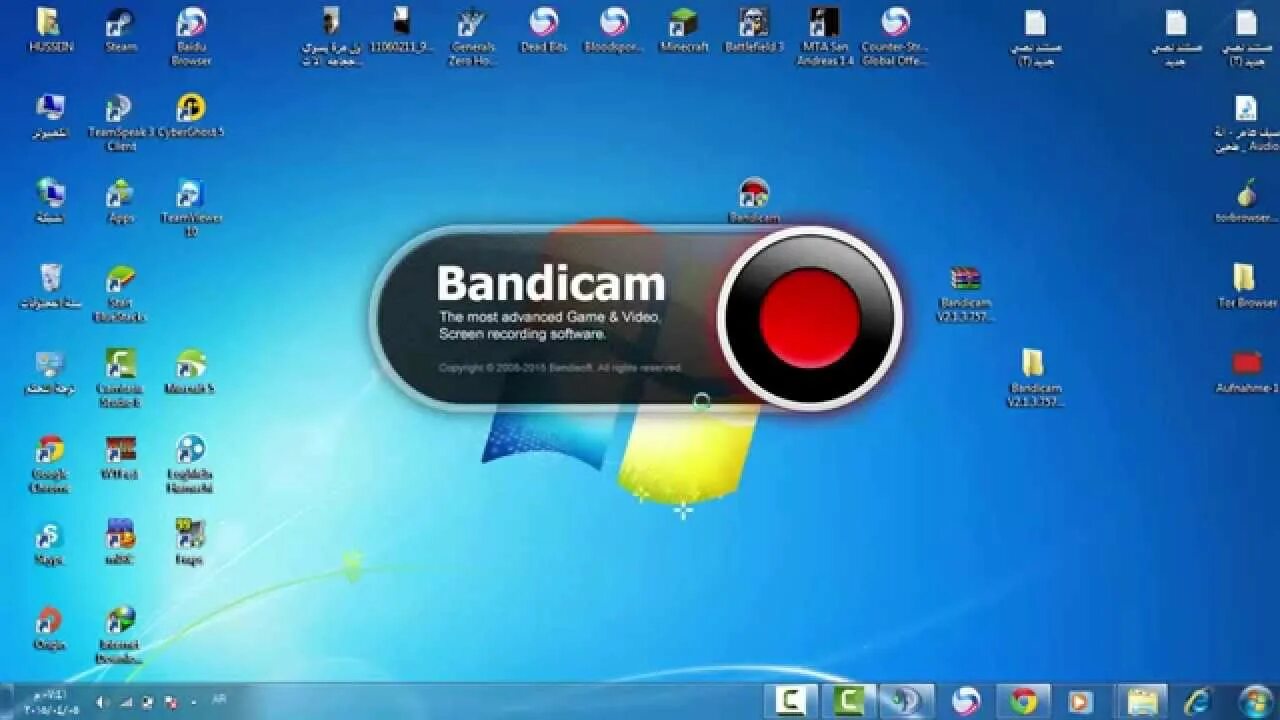Switch to Google Chrome in taskbar
This screenshot has height=720, width=1280.
[x=1023, y=701]
